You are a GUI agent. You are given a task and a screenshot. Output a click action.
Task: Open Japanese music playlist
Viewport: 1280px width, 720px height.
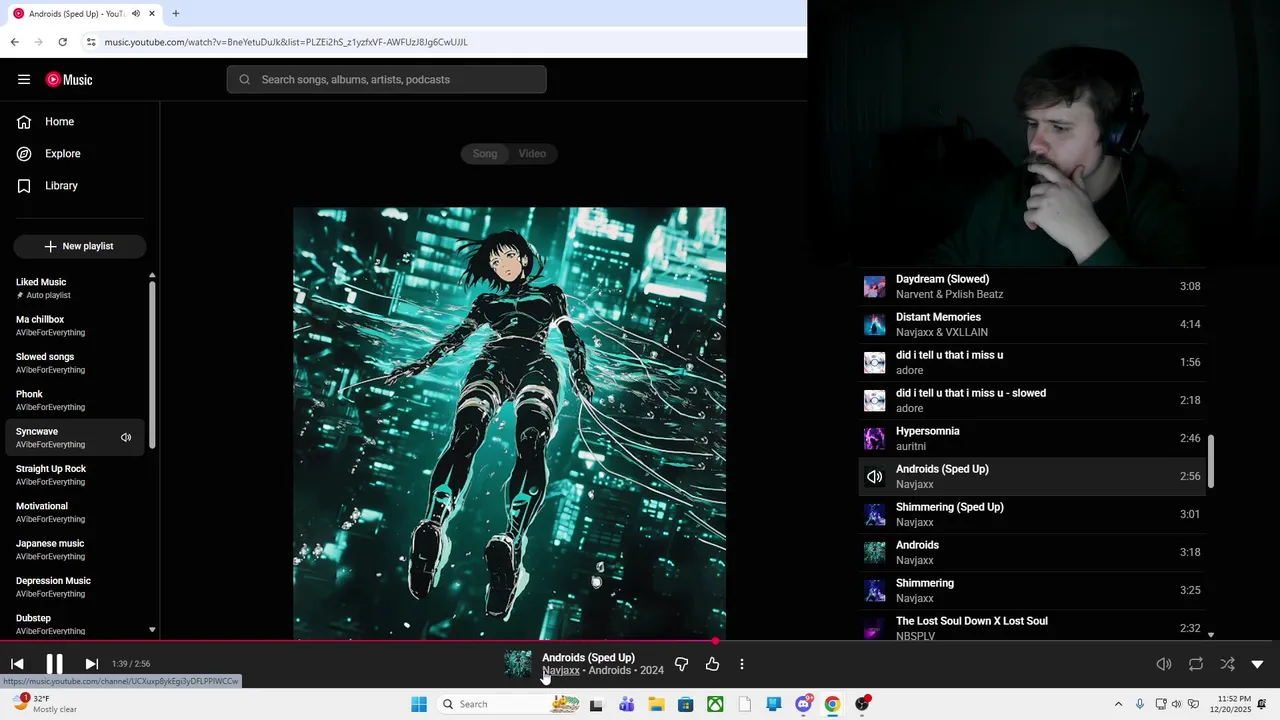(x=75, y=550)
